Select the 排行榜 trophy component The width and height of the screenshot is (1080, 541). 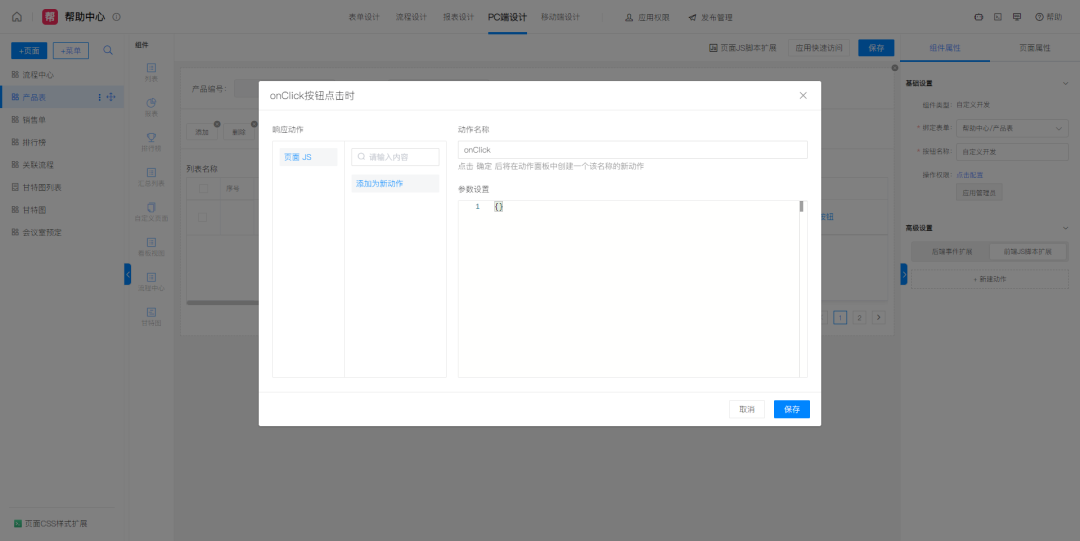(152, 138)
